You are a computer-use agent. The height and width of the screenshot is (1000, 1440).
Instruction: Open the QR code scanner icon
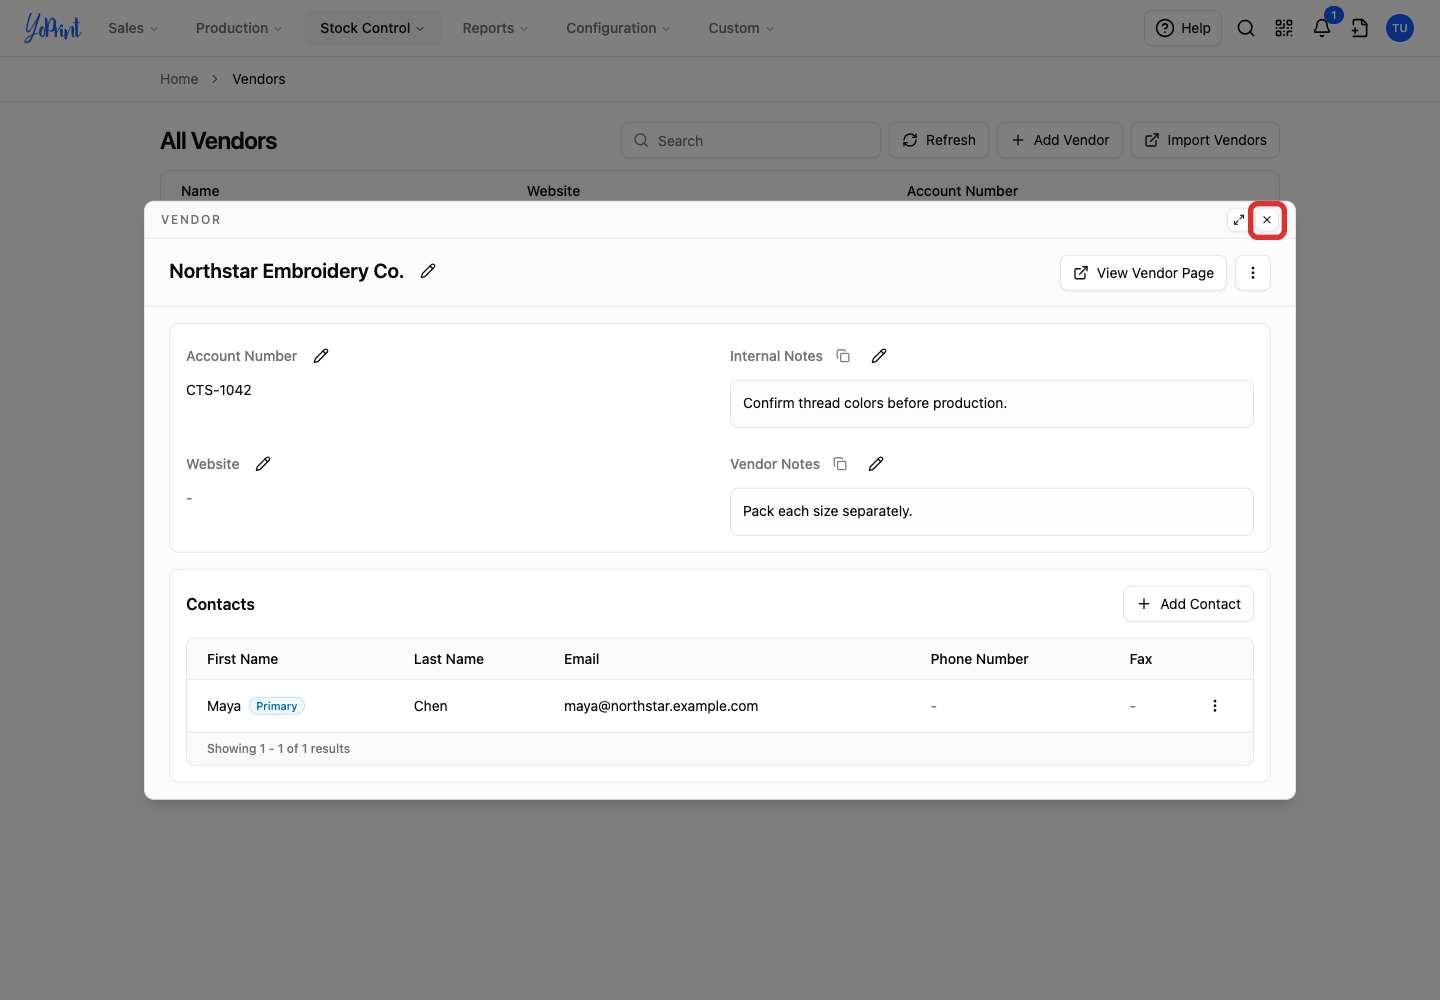1284,28
